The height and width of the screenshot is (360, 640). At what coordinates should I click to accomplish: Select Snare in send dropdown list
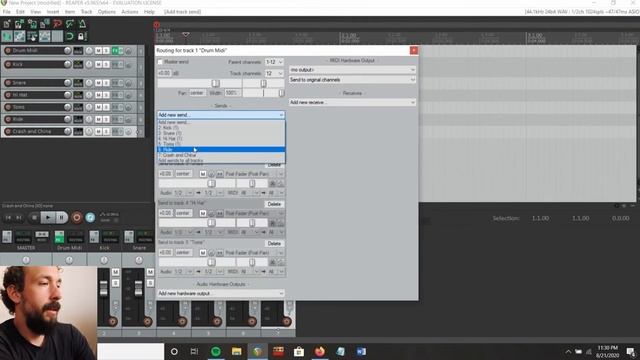221,133
